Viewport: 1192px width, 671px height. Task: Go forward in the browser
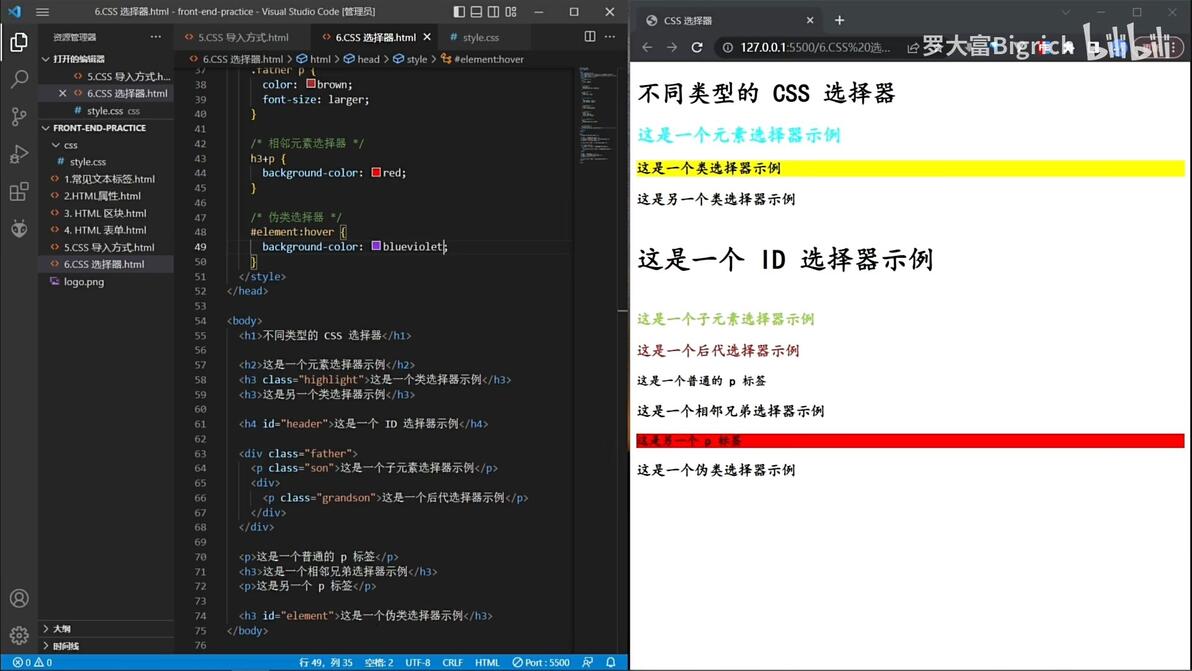(x=672, y=47)
